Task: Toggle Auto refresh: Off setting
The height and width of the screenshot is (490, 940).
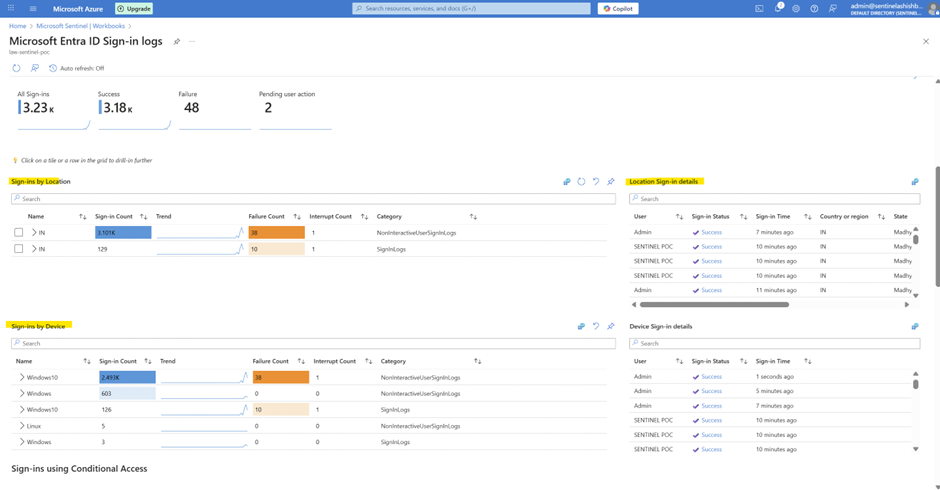Action: (76, 68)
